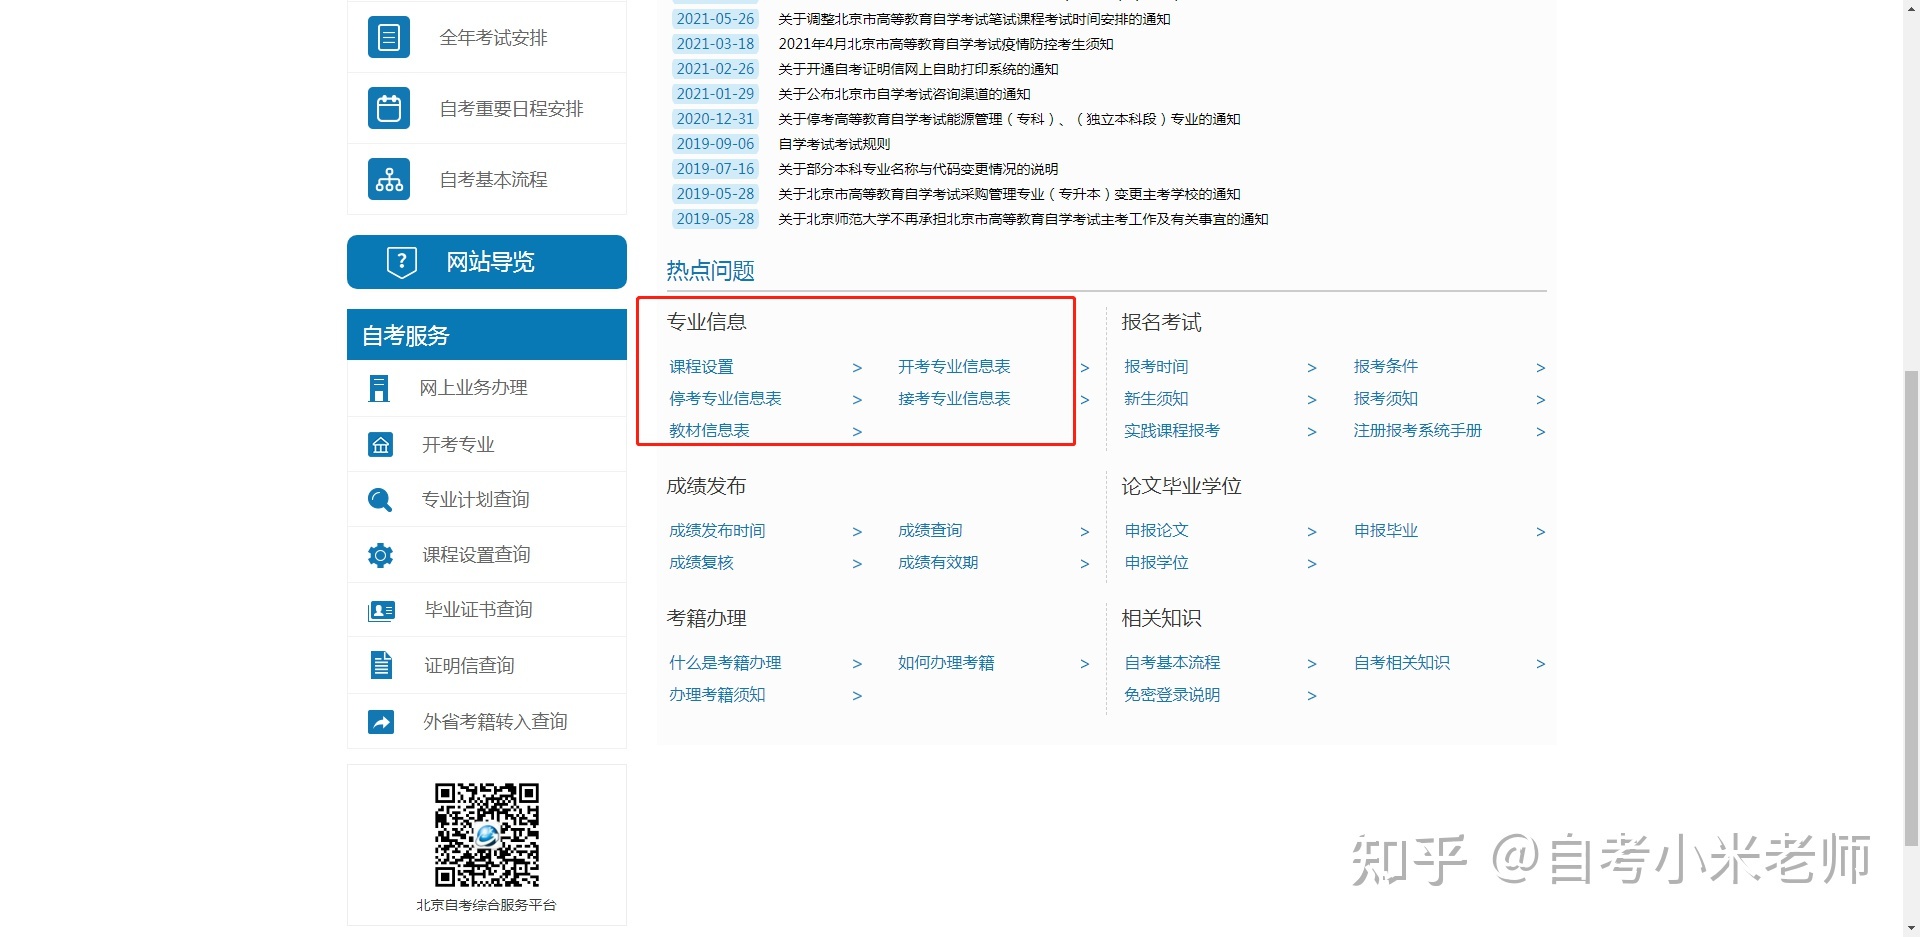Click the magnifier icon for 专业计划查询
This screenshot has height=937, width=1920.
(380, 500)
